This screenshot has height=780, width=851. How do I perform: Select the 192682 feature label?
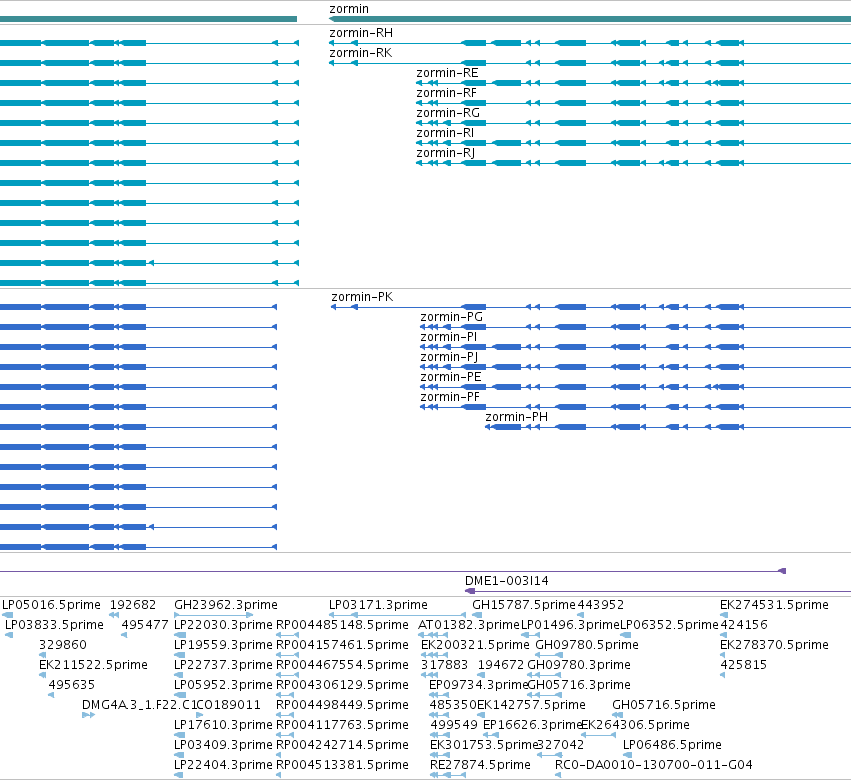(132, 605)
